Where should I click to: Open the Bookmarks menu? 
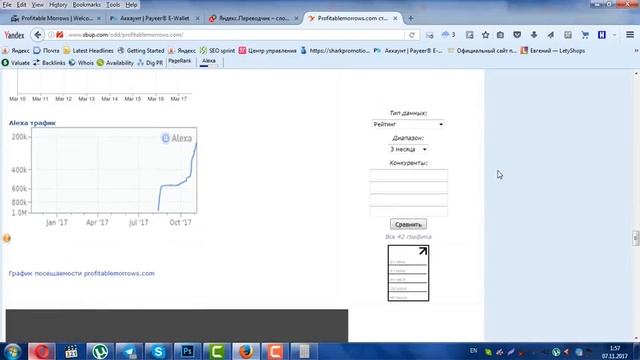(87, 5)
